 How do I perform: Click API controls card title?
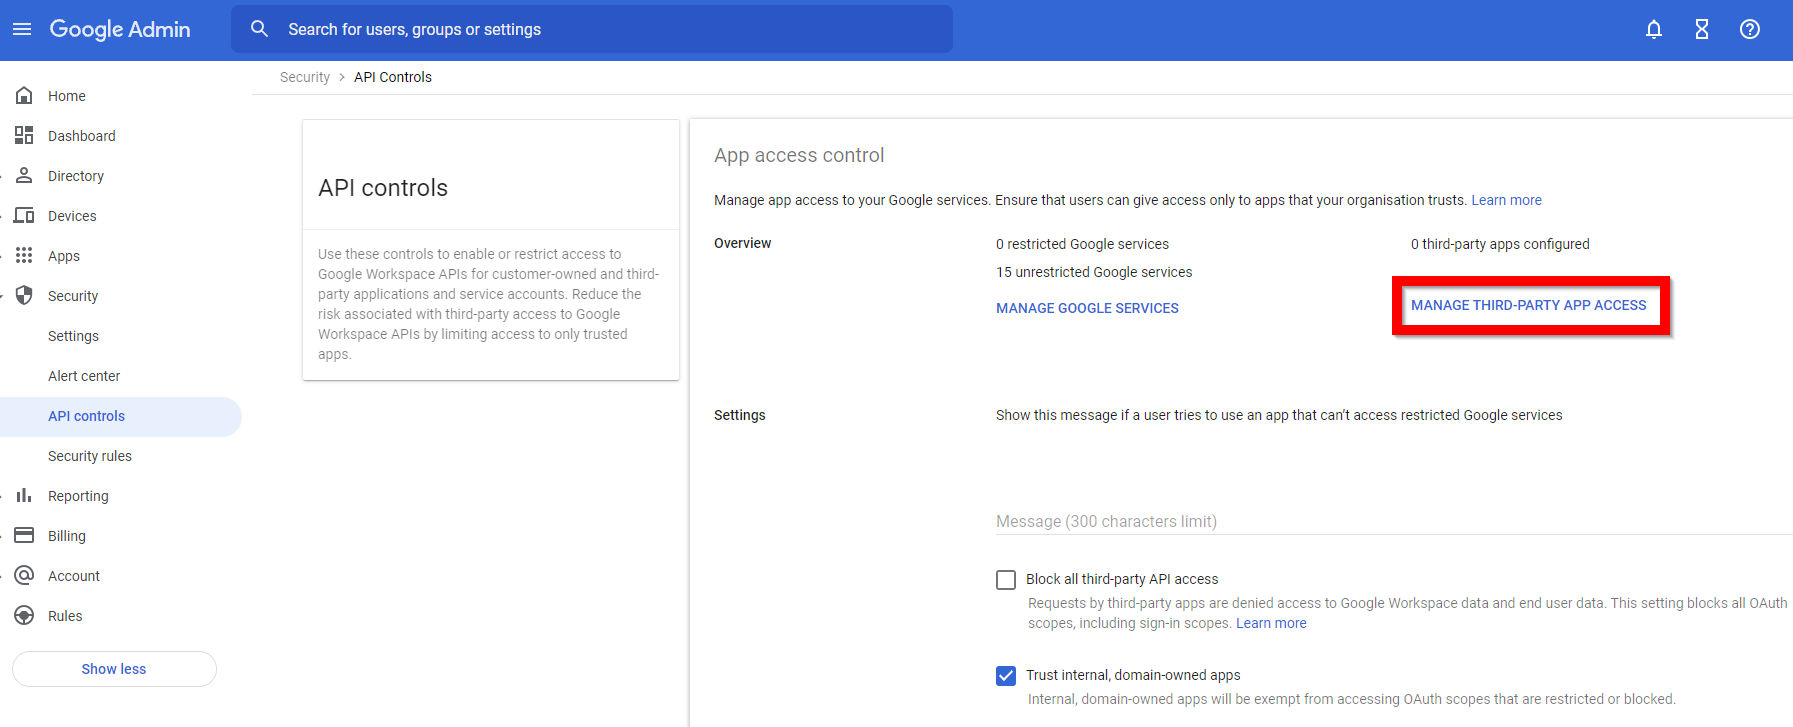(x=383, y=188)
